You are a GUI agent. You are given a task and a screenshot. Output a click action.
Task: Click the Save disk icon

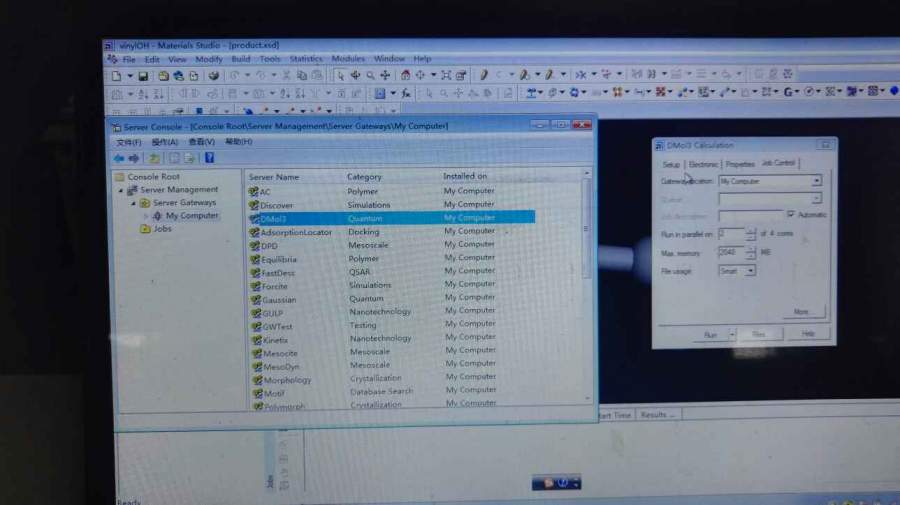click(143, 76)
